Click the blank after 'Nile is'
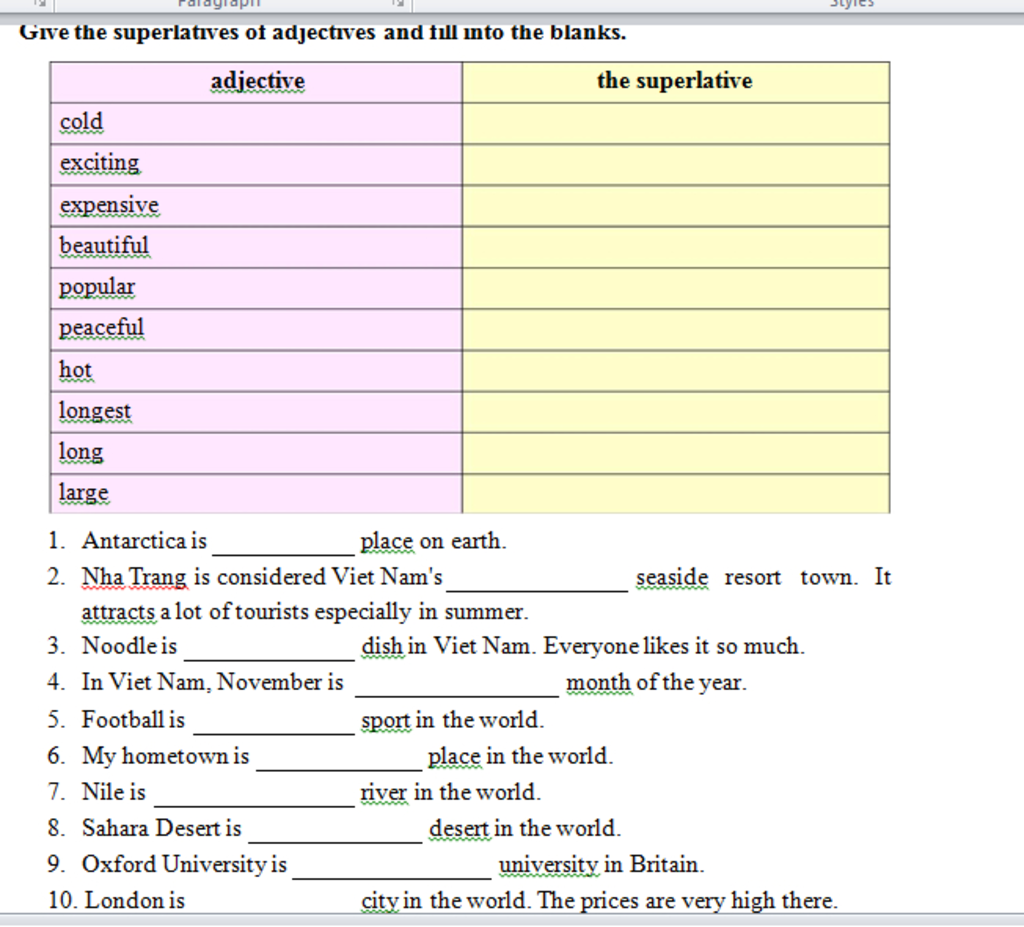 coord(254,796)
